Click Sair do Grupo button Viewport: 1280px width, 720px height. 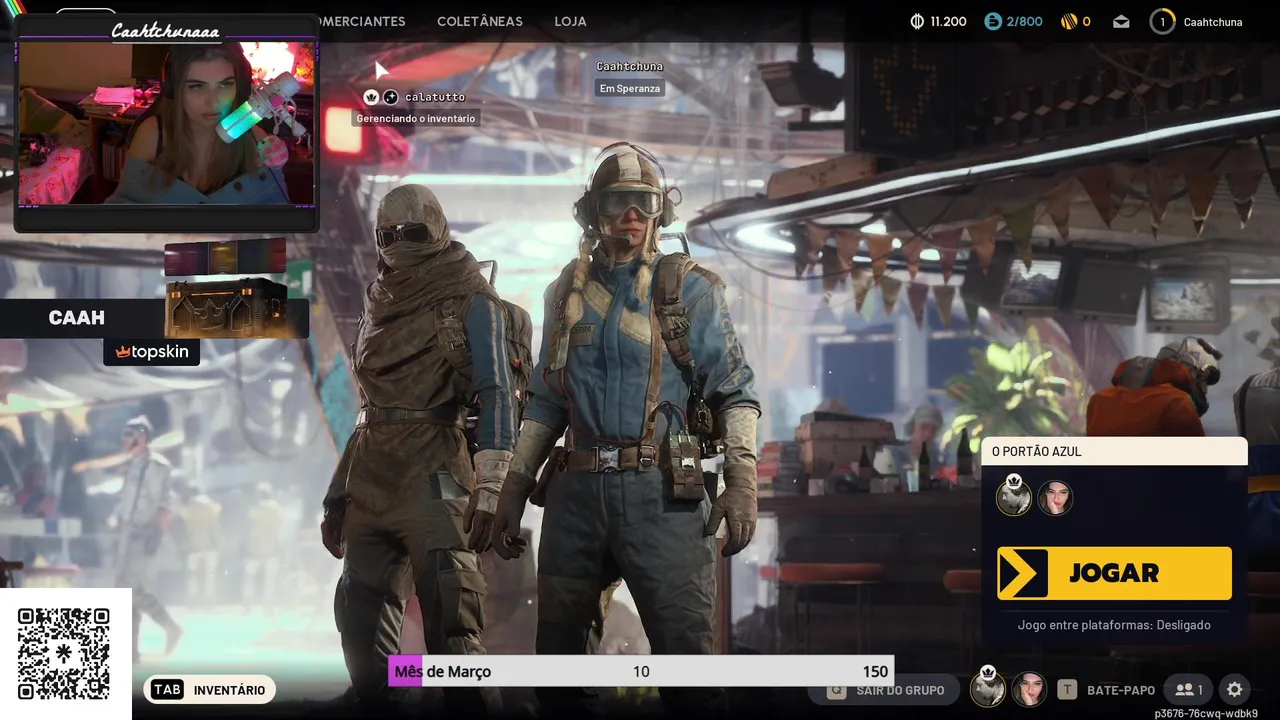coord(886,690)
